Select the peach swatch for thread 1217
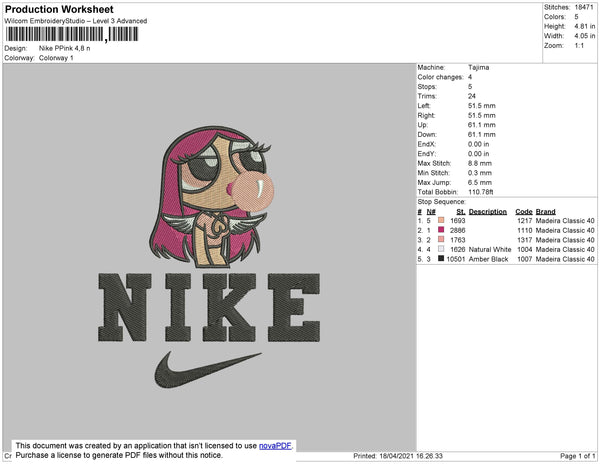This screenshot has height=464, width=600. click(441, 220)
